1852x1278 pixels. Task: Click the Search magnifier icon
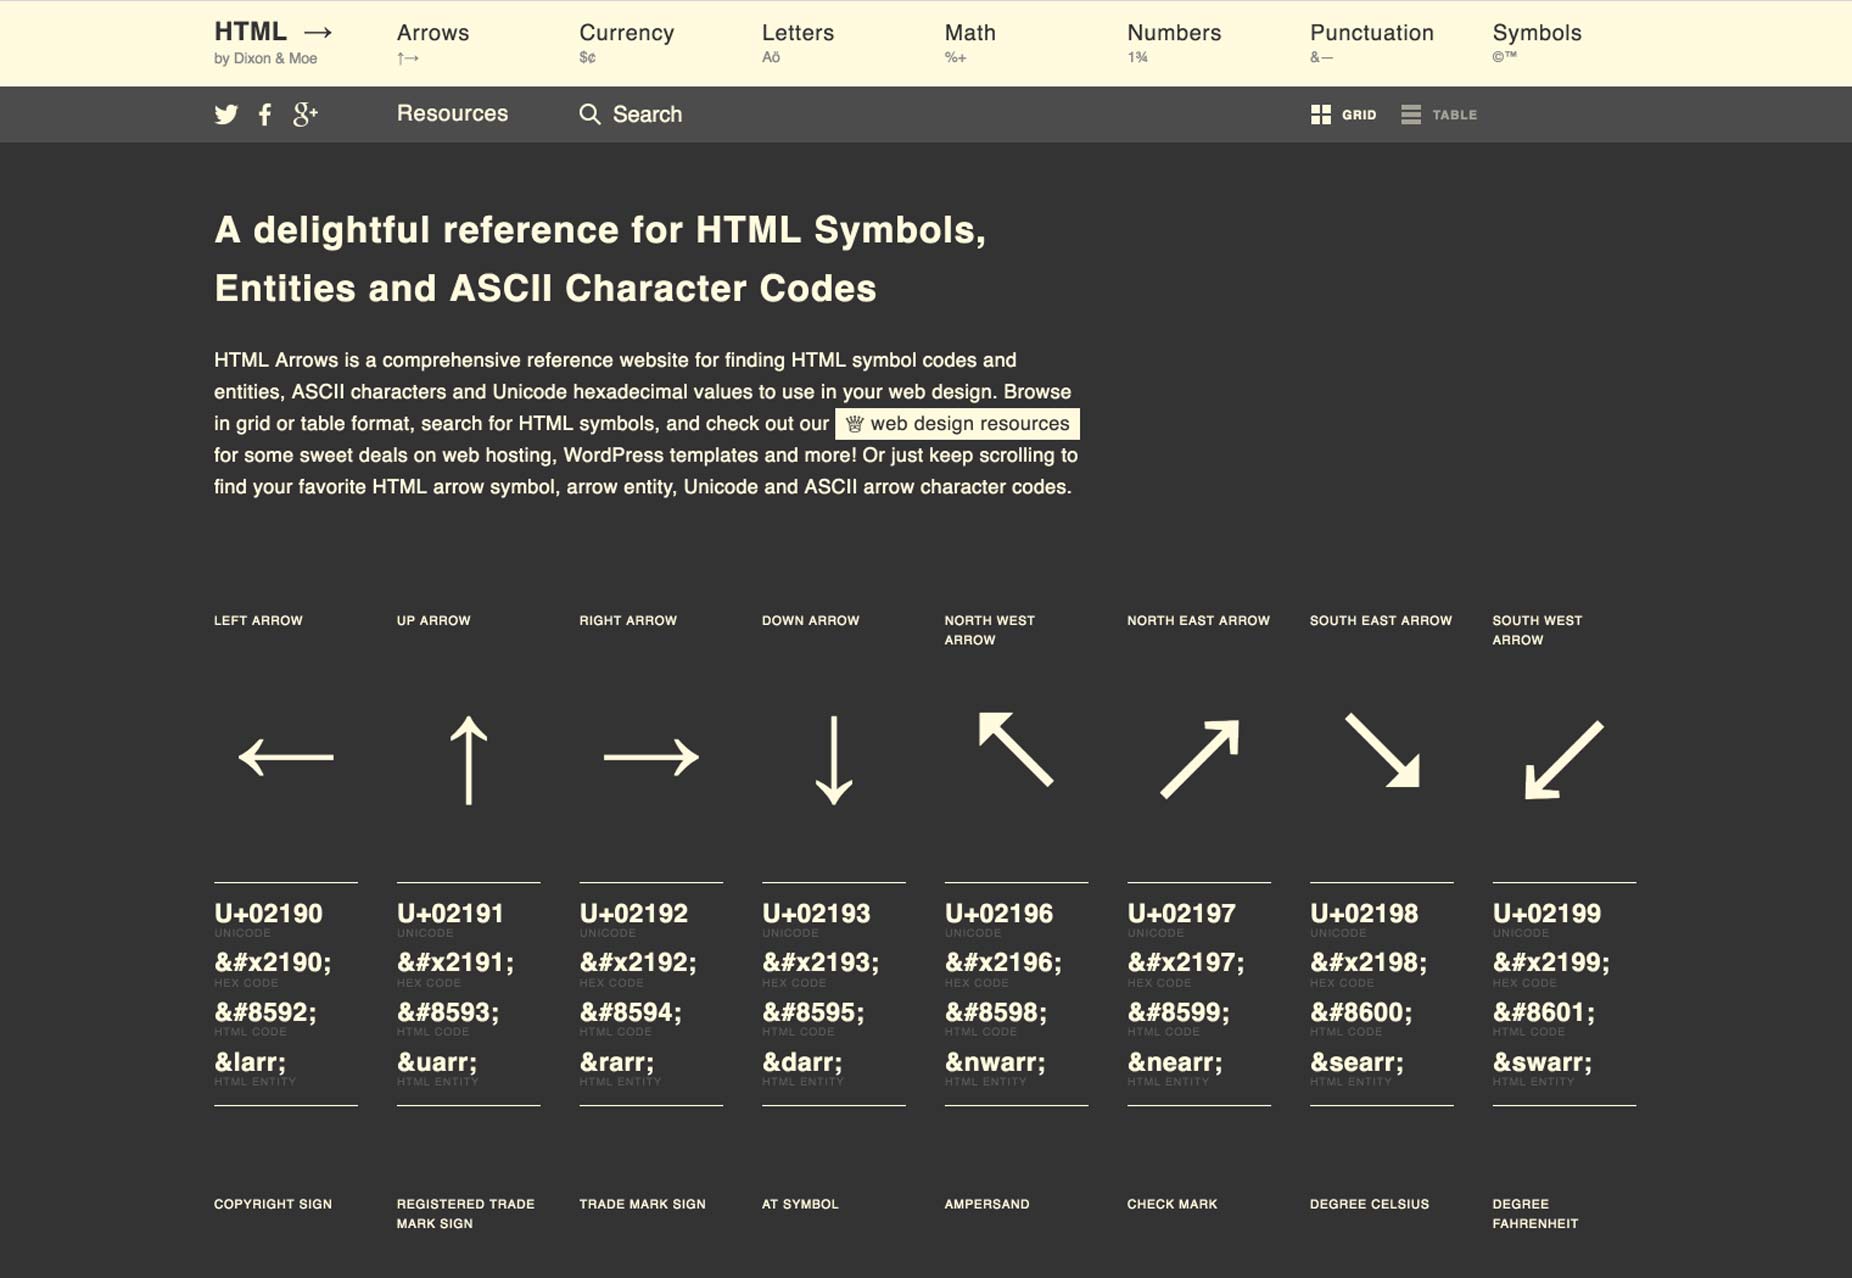590,114
